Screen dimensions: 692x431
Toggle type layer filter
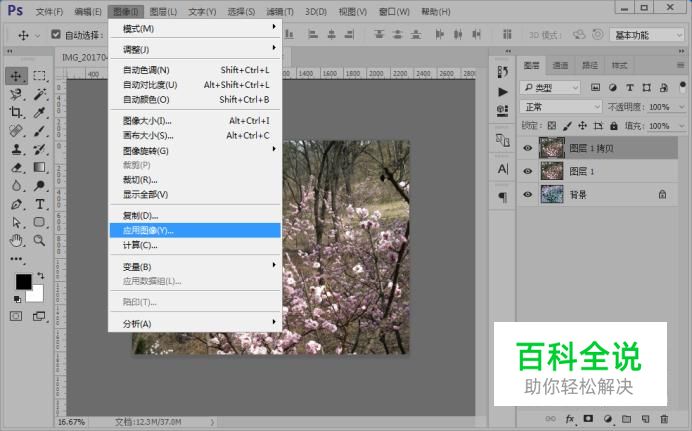(630, 87)
